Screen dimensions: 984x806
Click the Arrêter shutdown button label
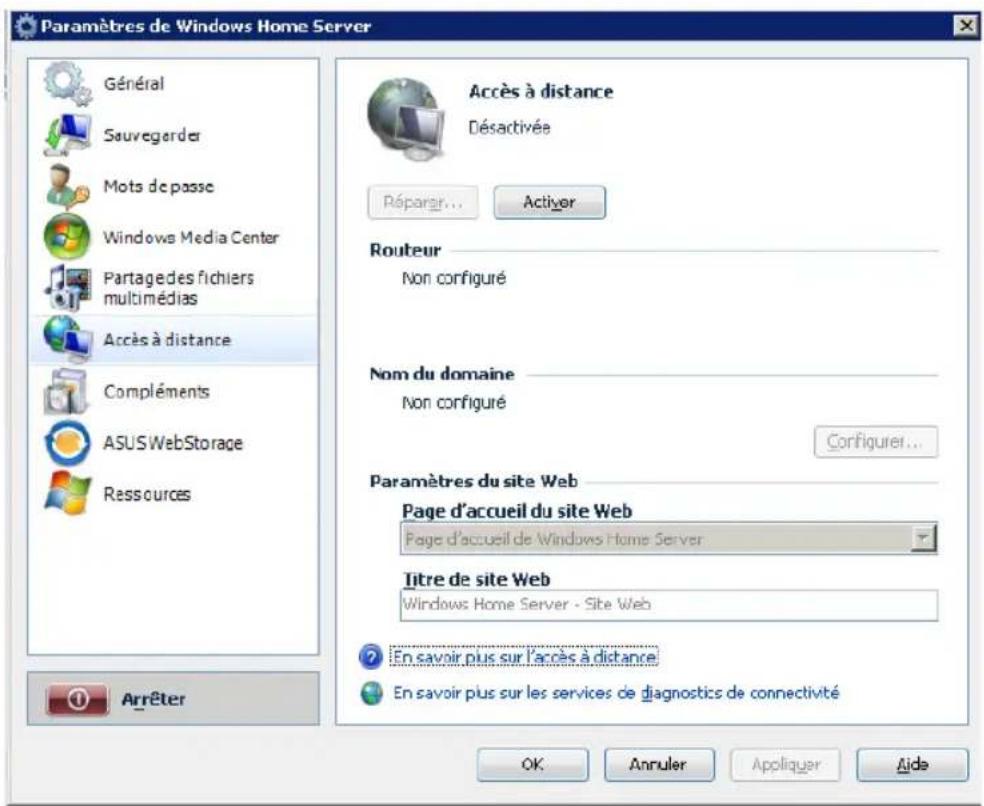click(153, 699)
